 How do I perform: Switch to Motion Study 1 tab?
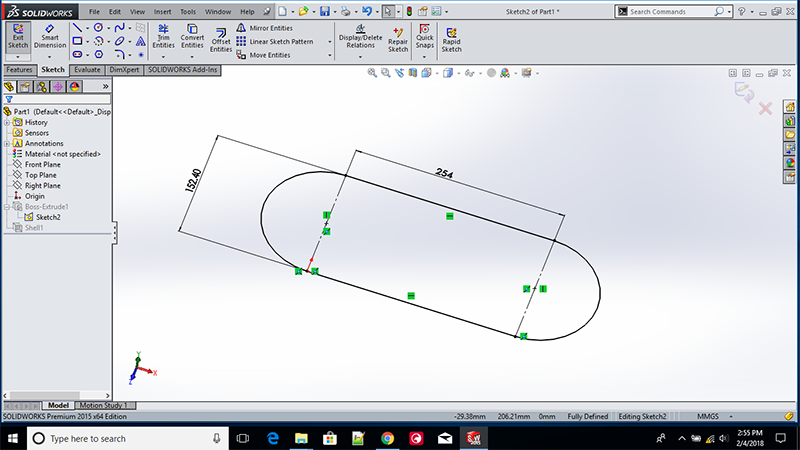tap(104, 405)
